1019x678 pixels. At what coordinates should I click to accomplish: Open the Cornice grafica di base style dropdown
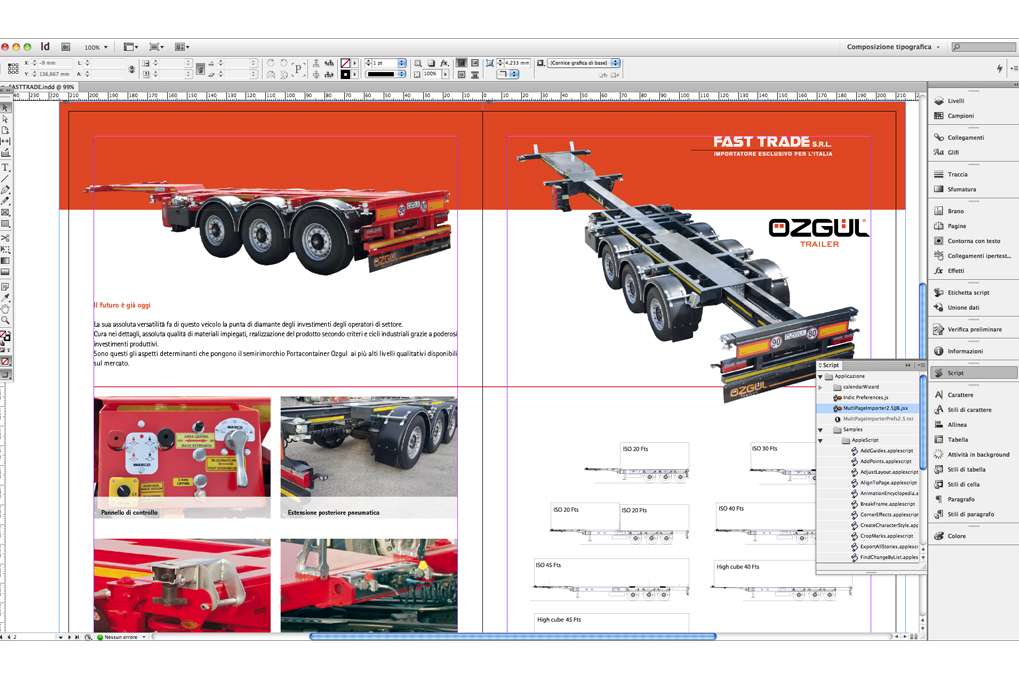coord(615,63)
